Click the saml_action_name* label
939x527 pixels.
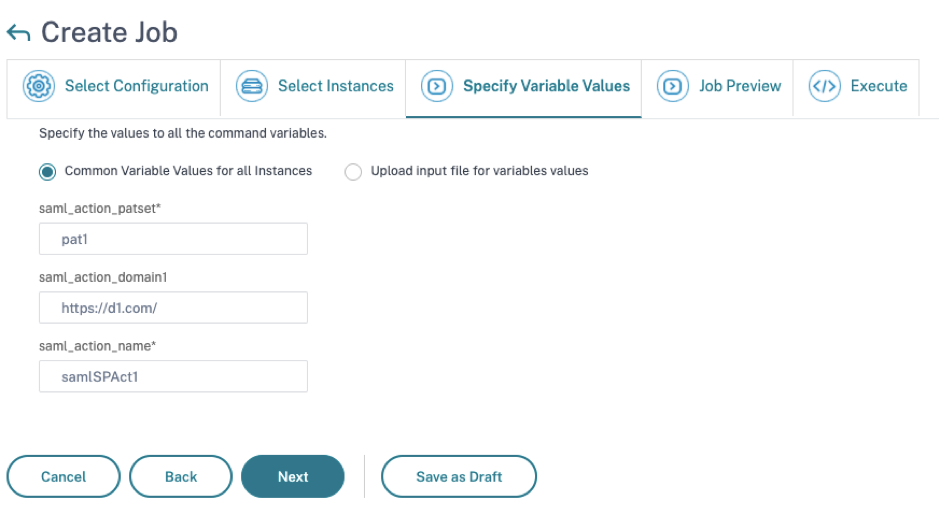[x=98, y=346]
